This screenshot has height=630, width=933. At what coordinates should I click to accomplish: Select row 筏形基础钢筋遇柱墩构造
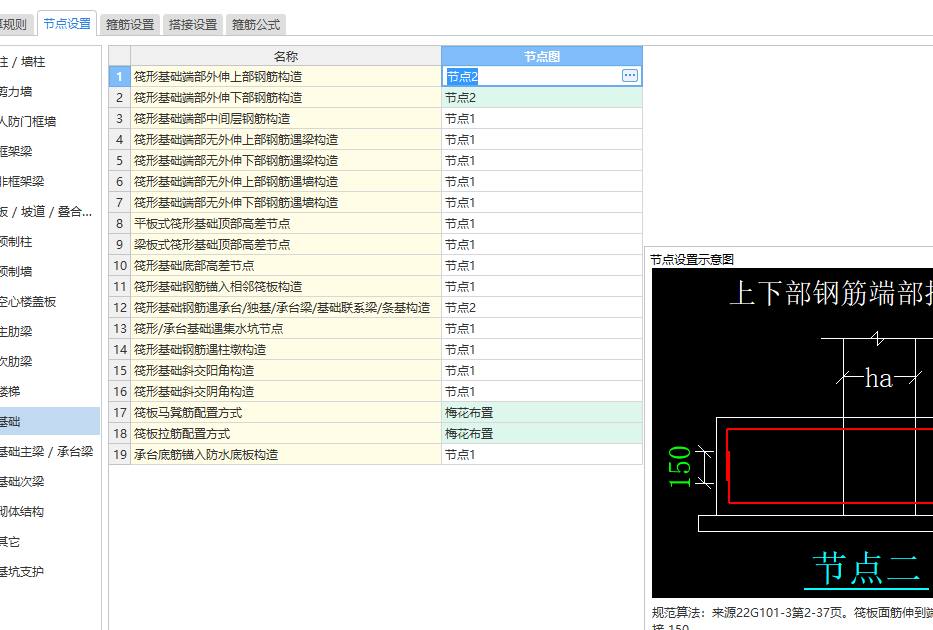(286, 349)
